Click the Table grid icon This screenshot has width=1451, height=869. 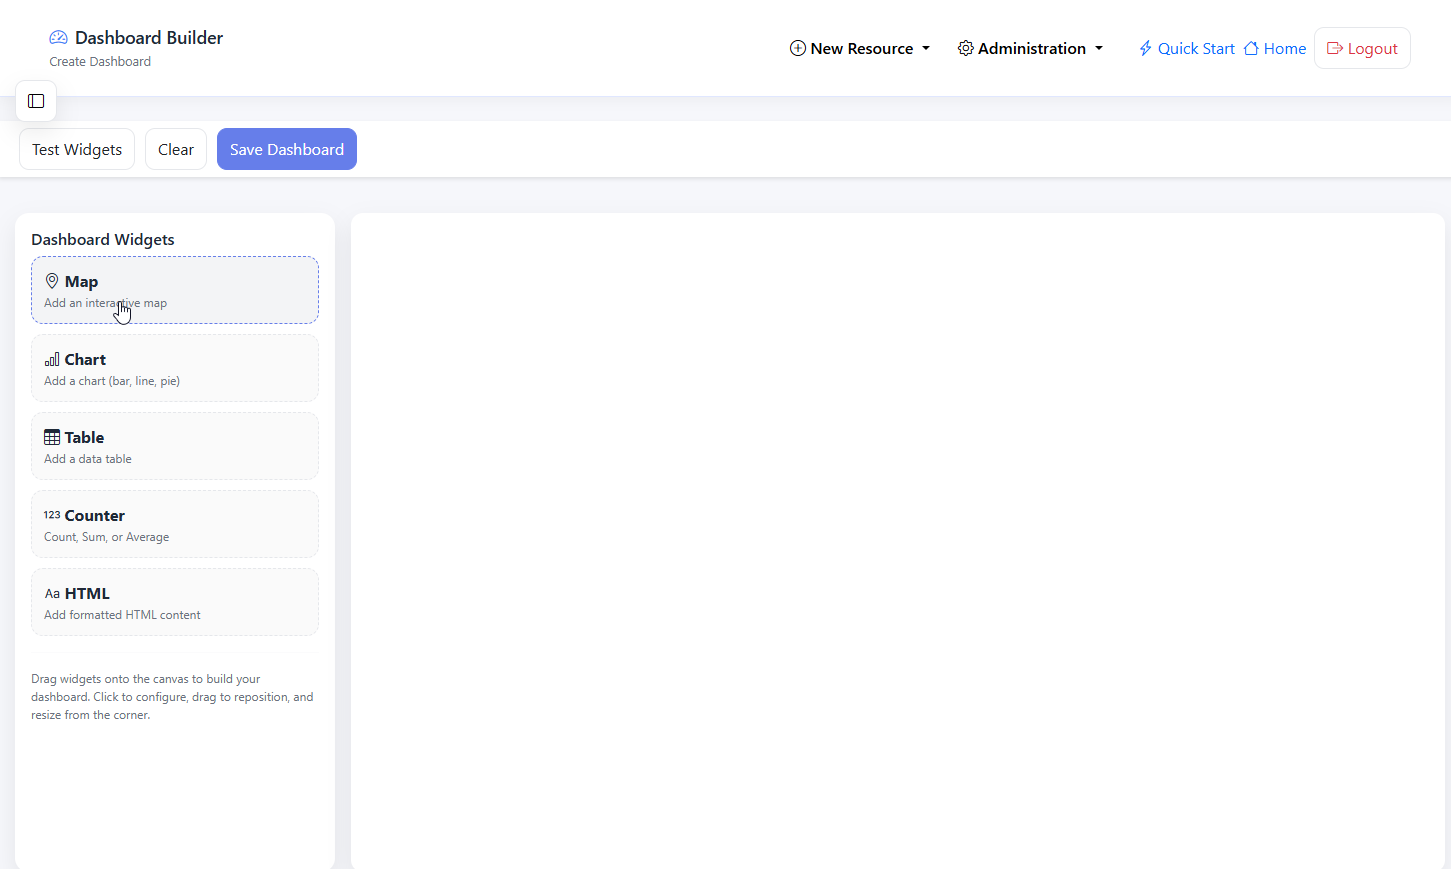52,438
